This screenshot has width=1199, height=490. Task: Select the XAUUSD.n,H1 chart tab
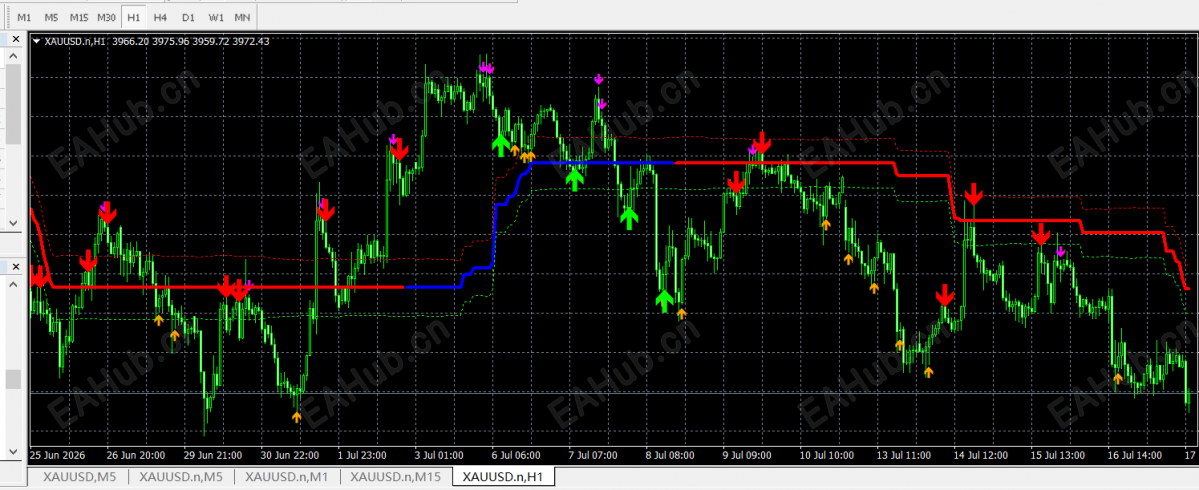point(502,477)
